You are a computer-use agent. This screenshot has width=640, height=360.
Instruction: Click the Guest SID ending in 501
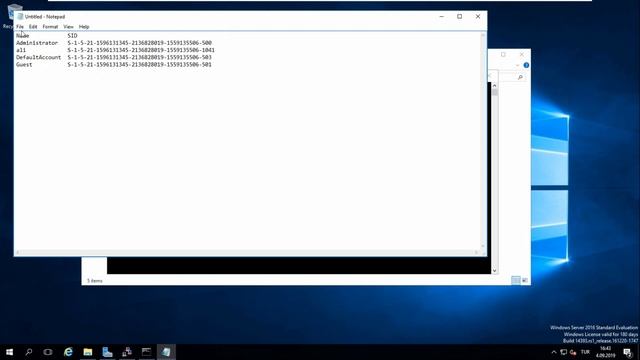coord(140,64)
